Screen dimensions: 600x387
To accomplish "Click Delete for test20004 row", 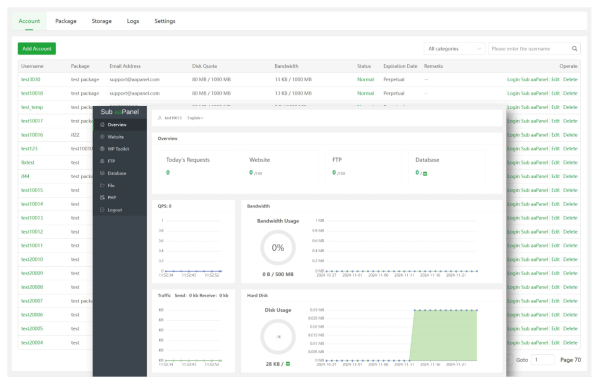I will [x=570, y=343].
